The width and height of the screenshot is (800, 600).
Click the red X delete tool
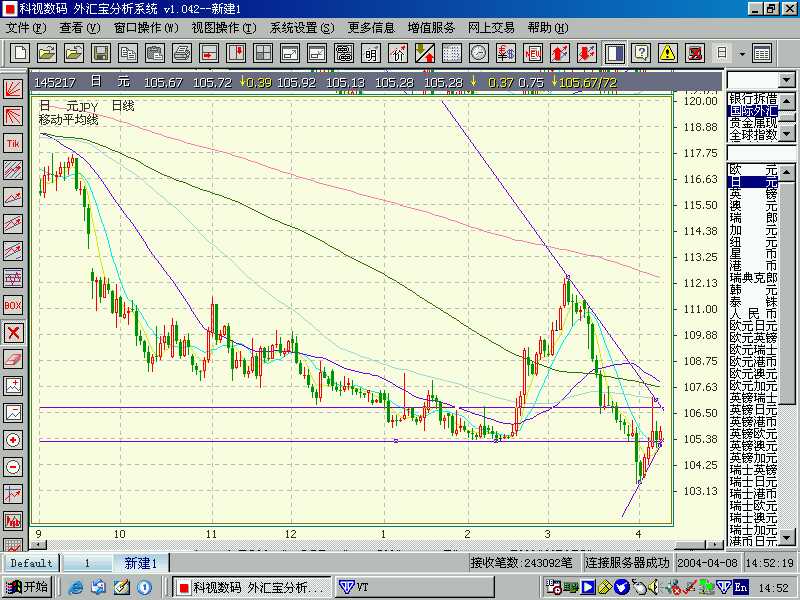[13, 333]
